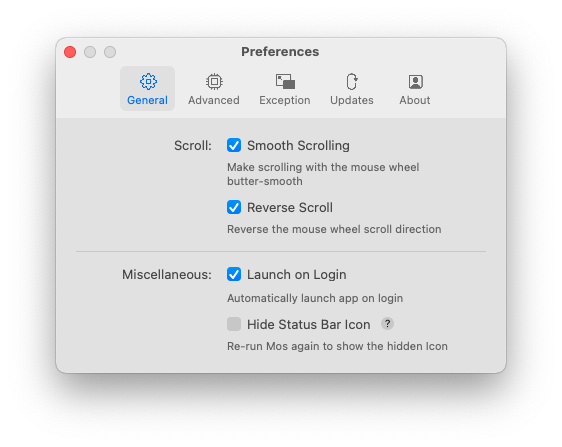562x447 pixels.
Task: Uncheck the Reverse Scroll checkbox
Action: (234, 207)
